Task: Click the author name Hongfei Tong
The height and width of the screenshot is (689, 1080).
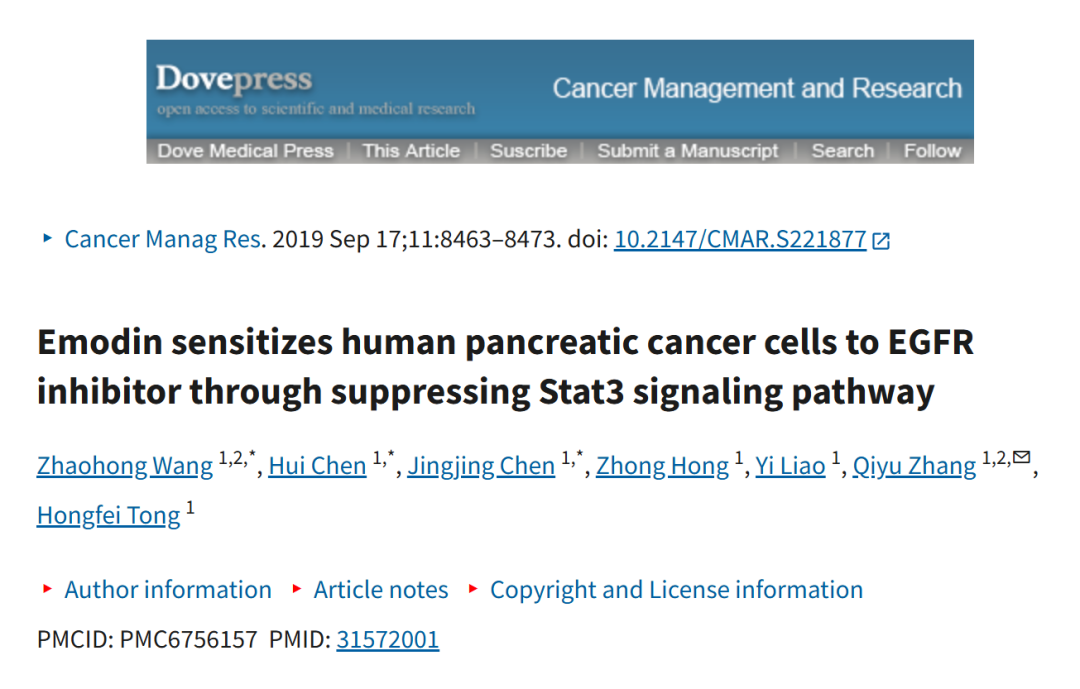Action: [108, 515]
